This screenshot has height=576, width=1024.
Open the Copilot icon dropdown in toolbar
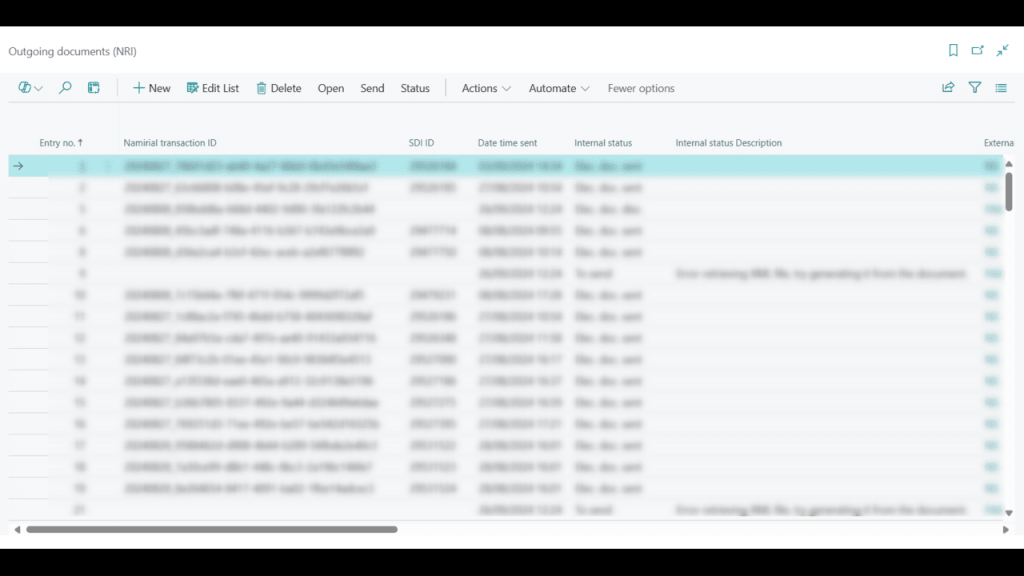(30, 88)
